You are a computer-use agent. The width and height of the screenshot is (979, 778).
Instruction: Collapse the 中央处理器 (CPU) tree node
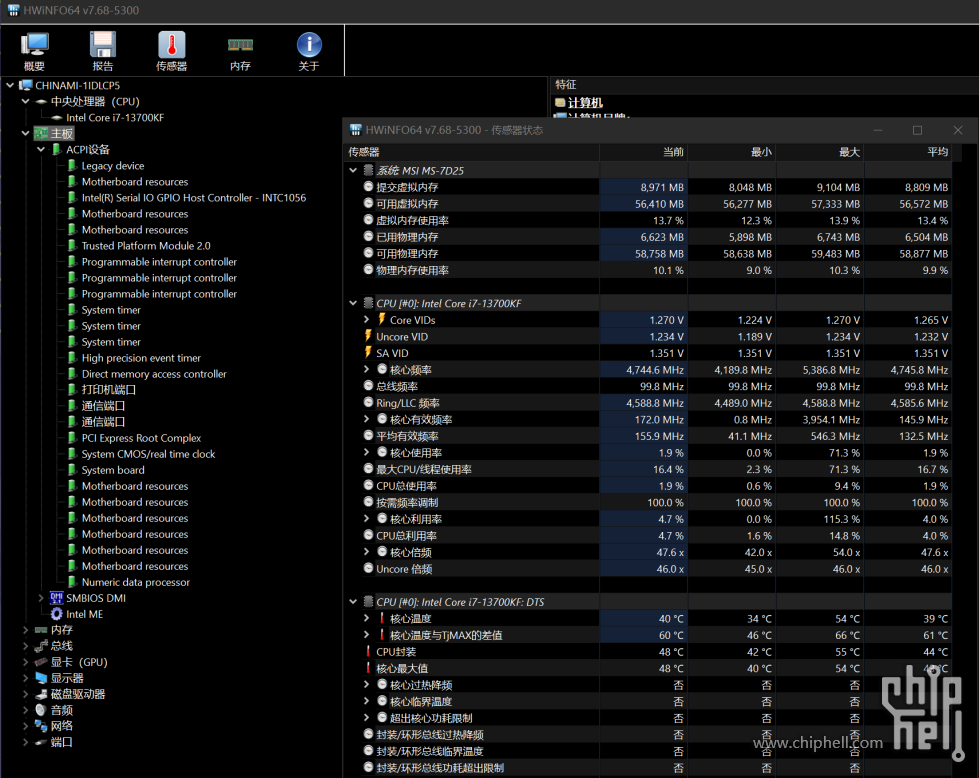click(x=26, y=101)
